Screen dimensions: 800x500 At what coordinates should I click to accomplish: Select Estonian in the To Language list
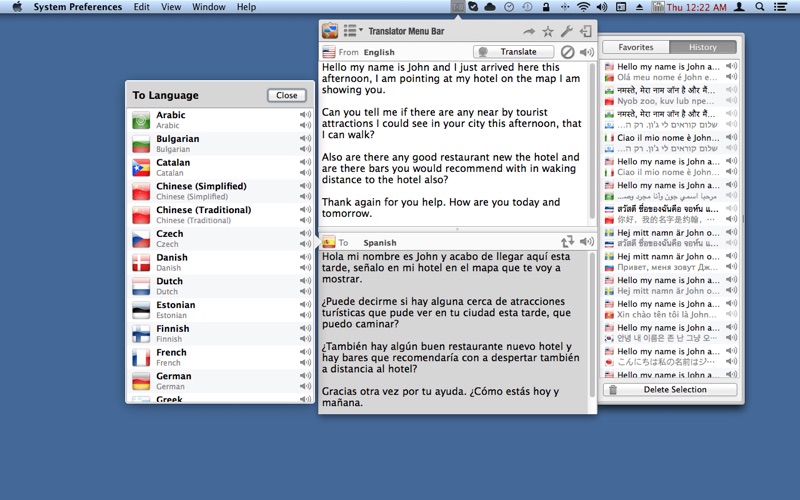pyautogui.click(x=220, y=310)
